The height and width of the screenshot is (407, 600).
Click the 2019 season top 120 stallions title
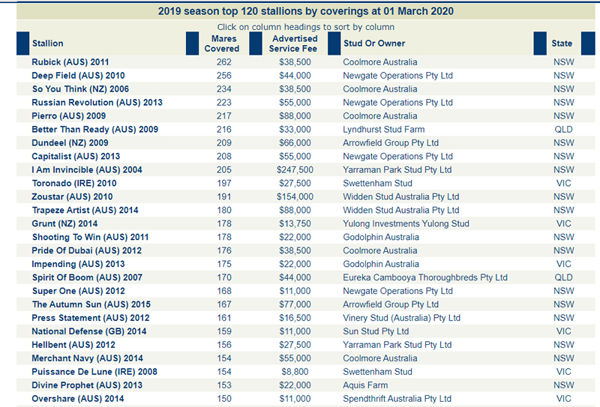299,11
